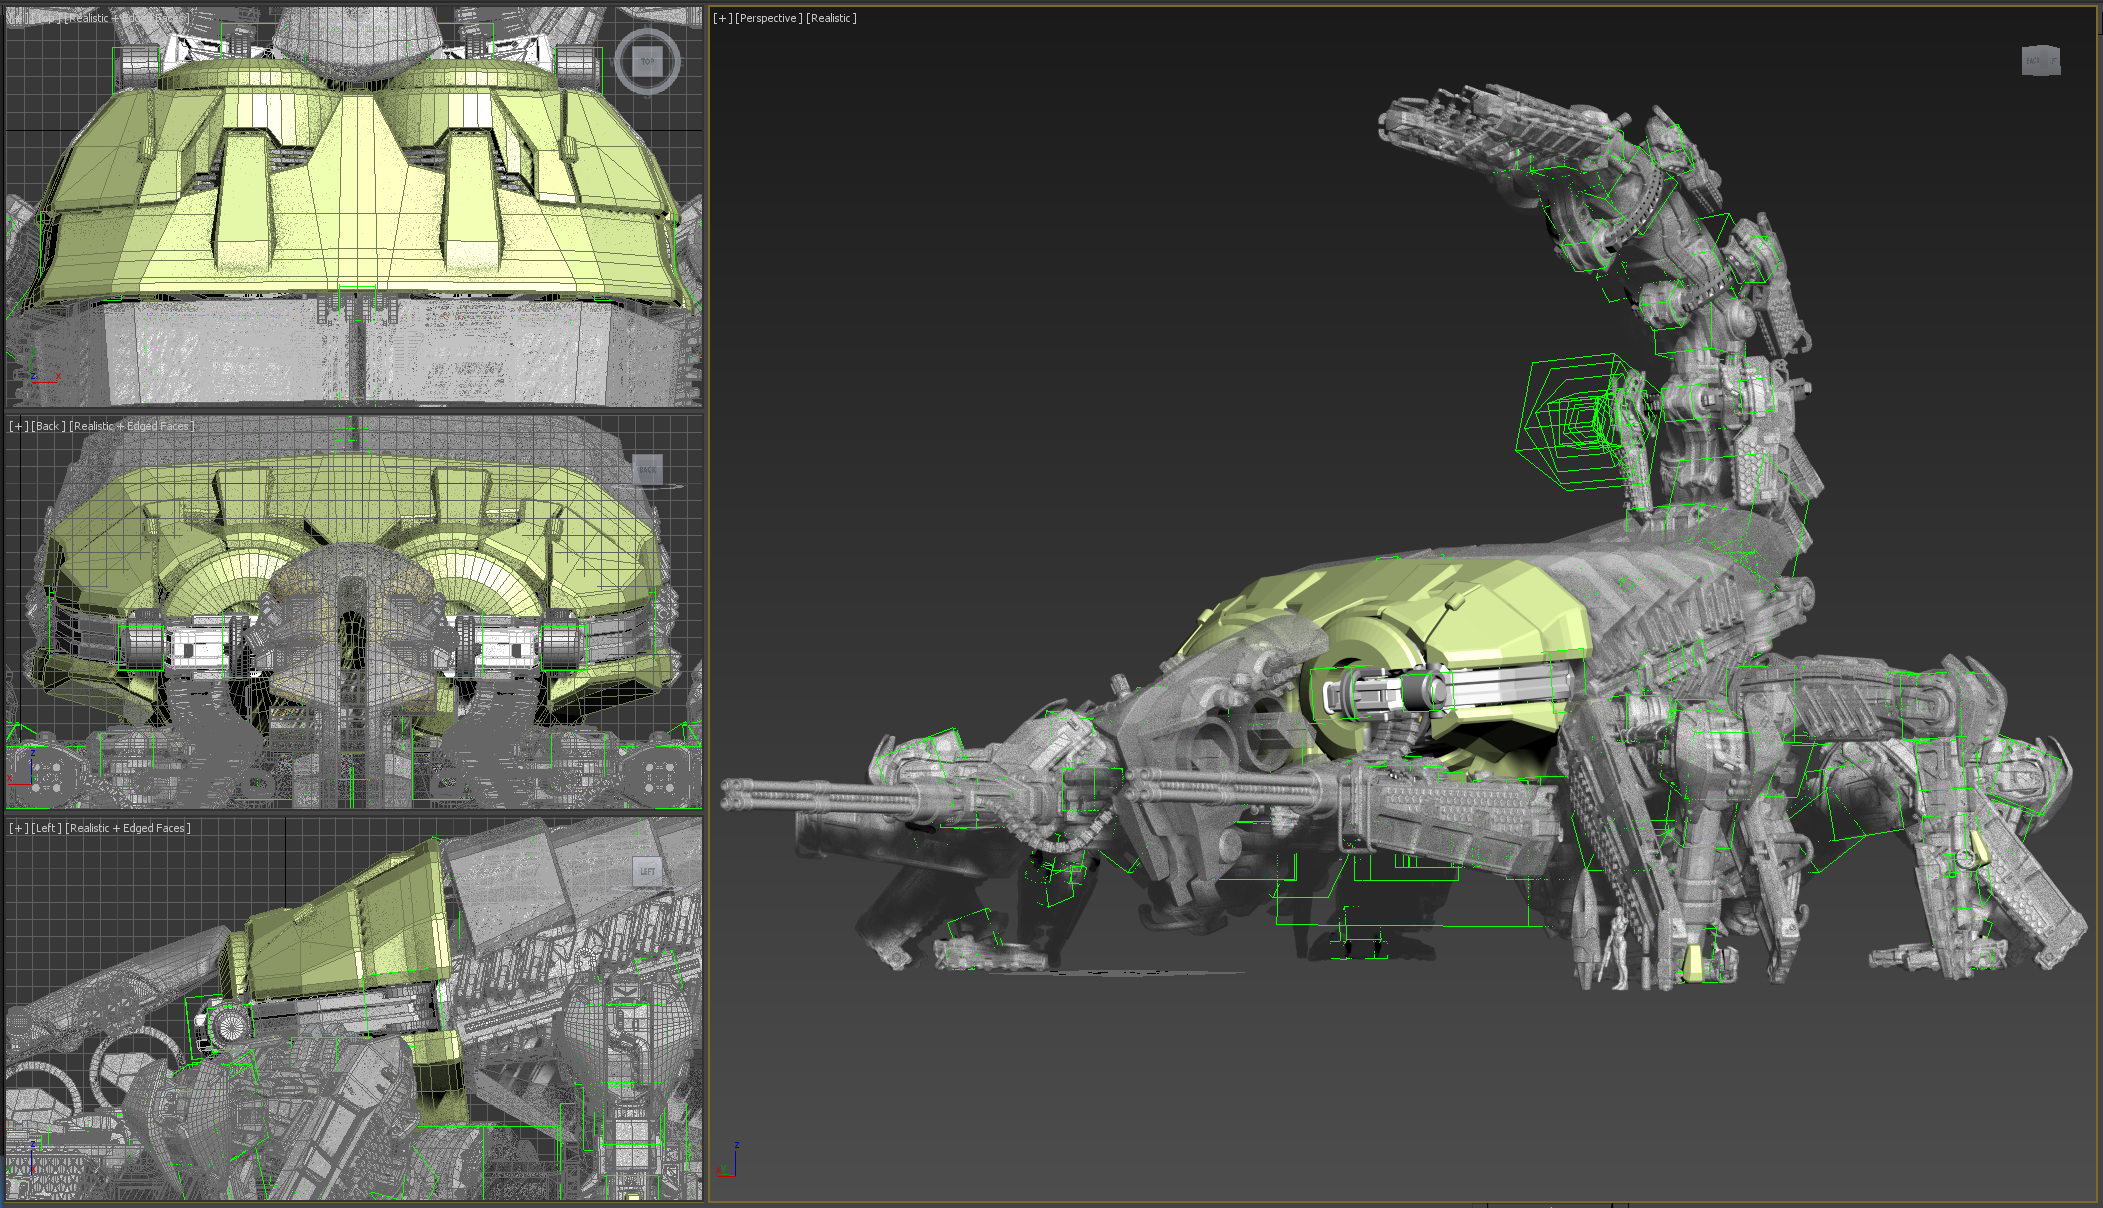Open the [Perspective] point-of-view menu

pos(768,18)
